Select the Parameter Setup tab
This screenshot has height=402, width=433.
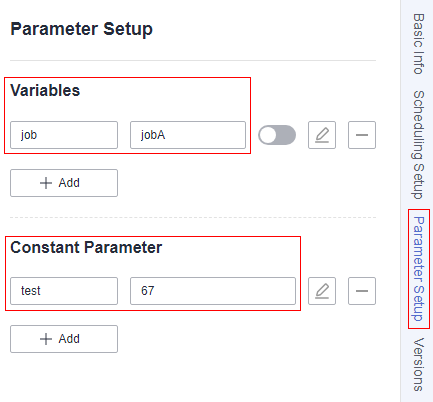pyautogui.click(x=418, y=269)
